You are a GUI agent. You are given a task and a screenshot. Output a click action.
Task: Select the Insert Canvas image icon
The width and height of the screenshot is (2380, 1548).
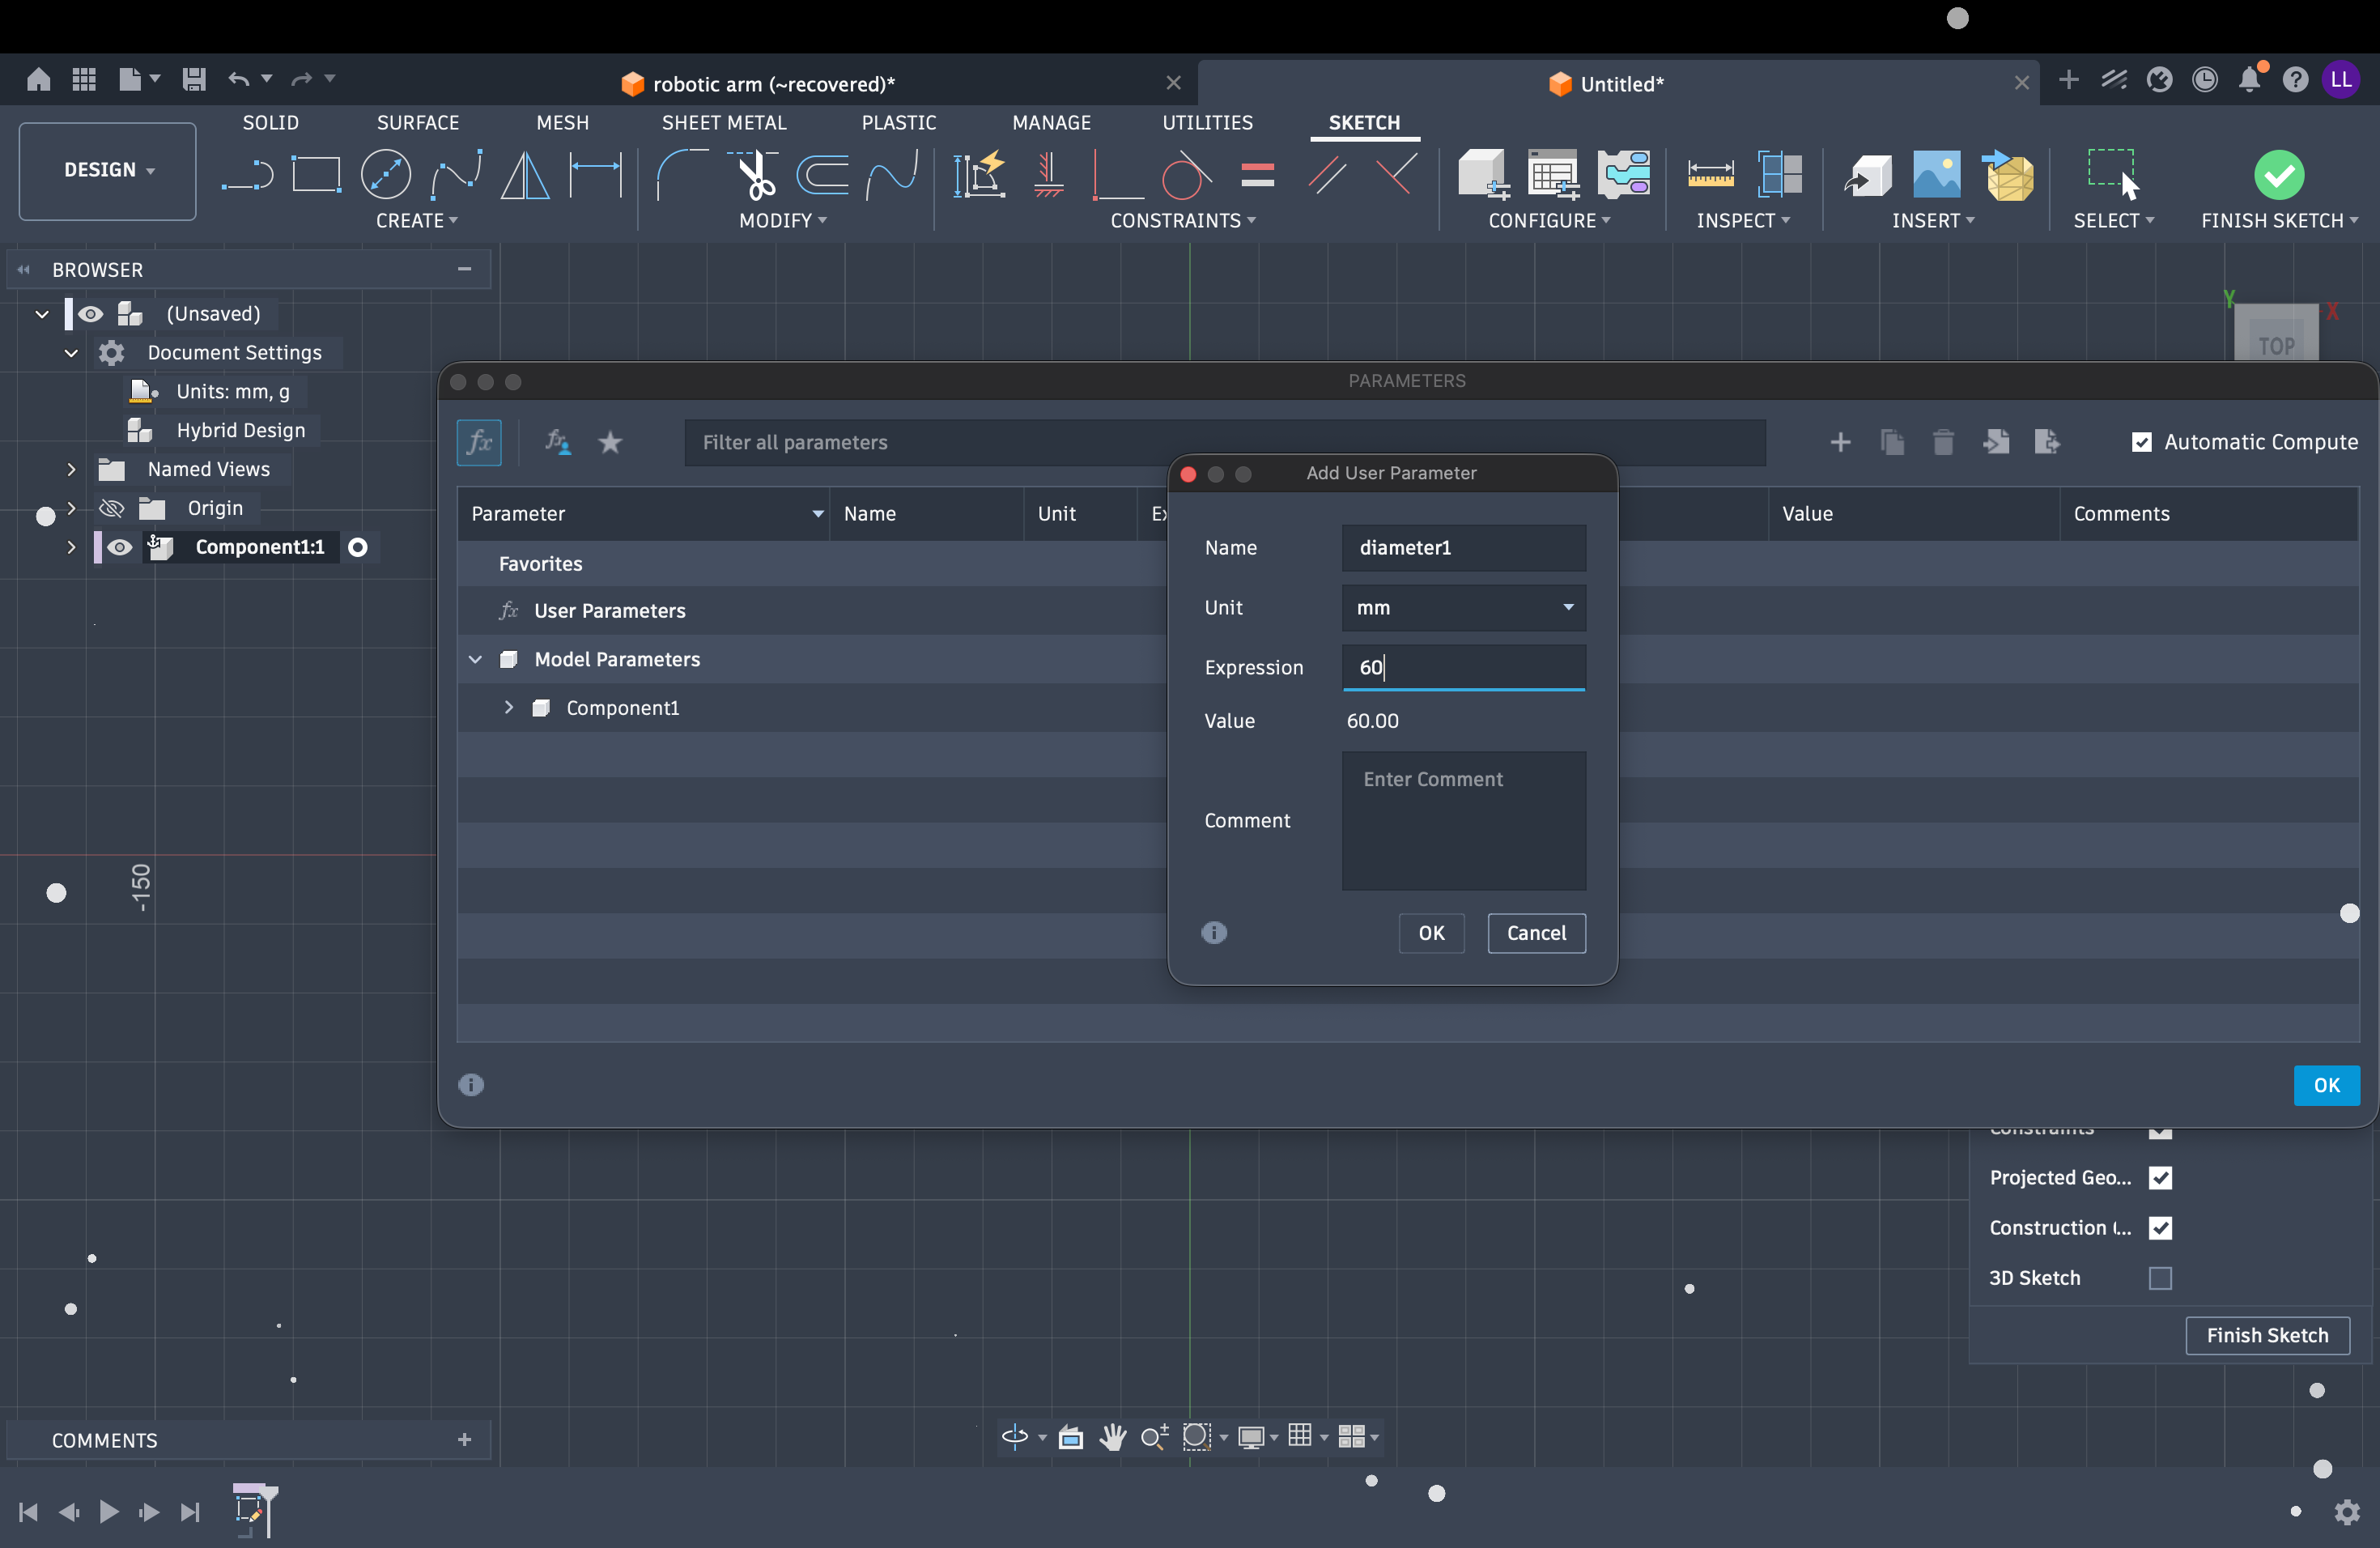[x=1937, y=175]
